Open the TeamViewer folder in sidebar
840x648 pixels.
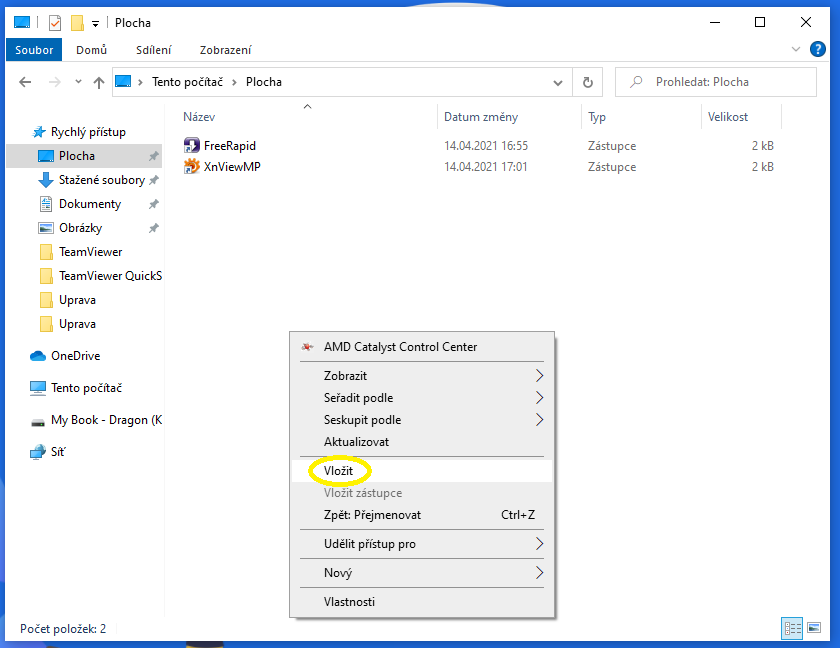pos(90,252)
